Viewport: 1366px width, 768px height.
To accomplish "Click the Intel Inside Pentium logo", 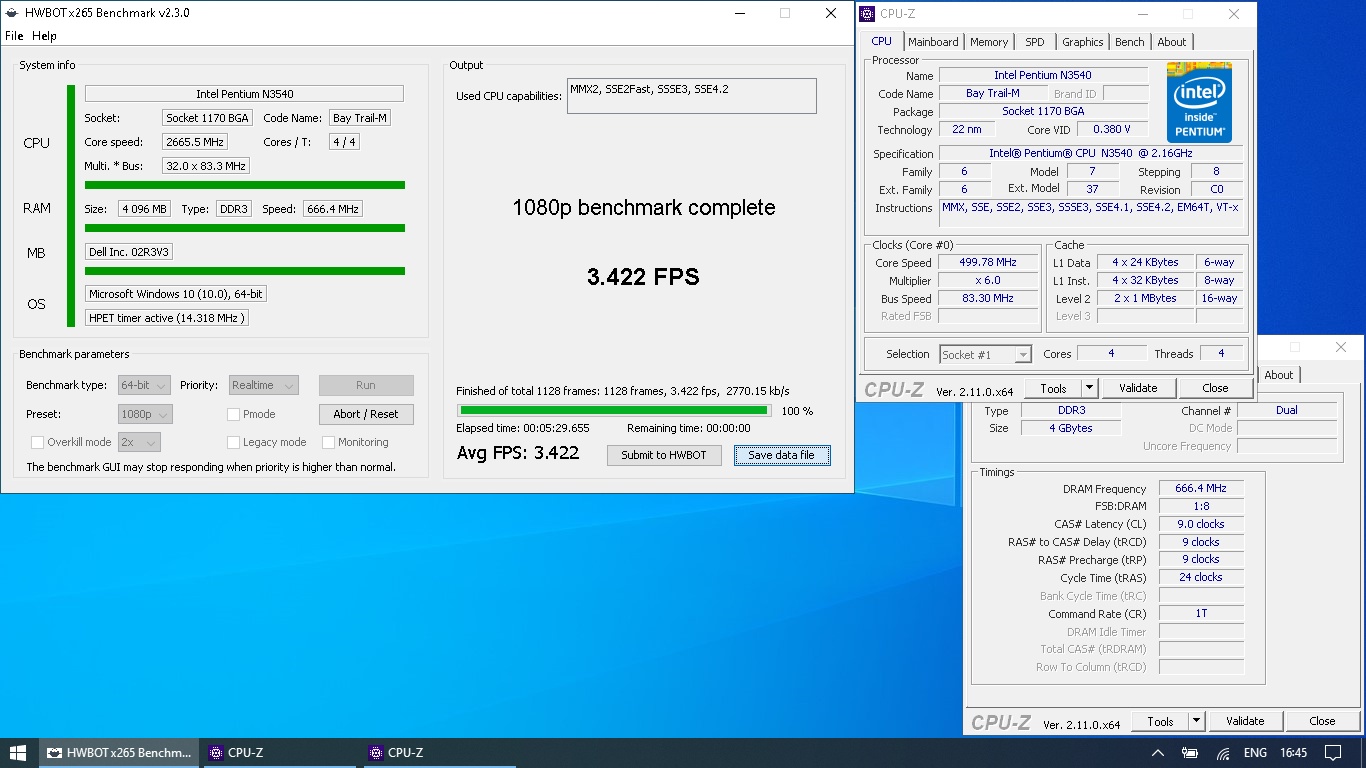I will pyautogui.click(x=1199, y=103).
